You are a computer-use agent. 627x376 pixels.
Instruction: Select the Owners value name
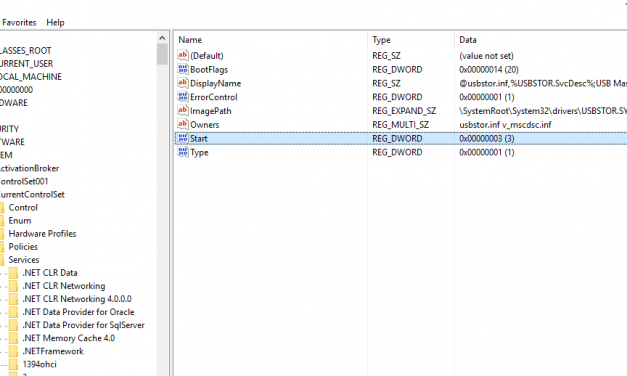pyautogui.click(x=204, y=124)
